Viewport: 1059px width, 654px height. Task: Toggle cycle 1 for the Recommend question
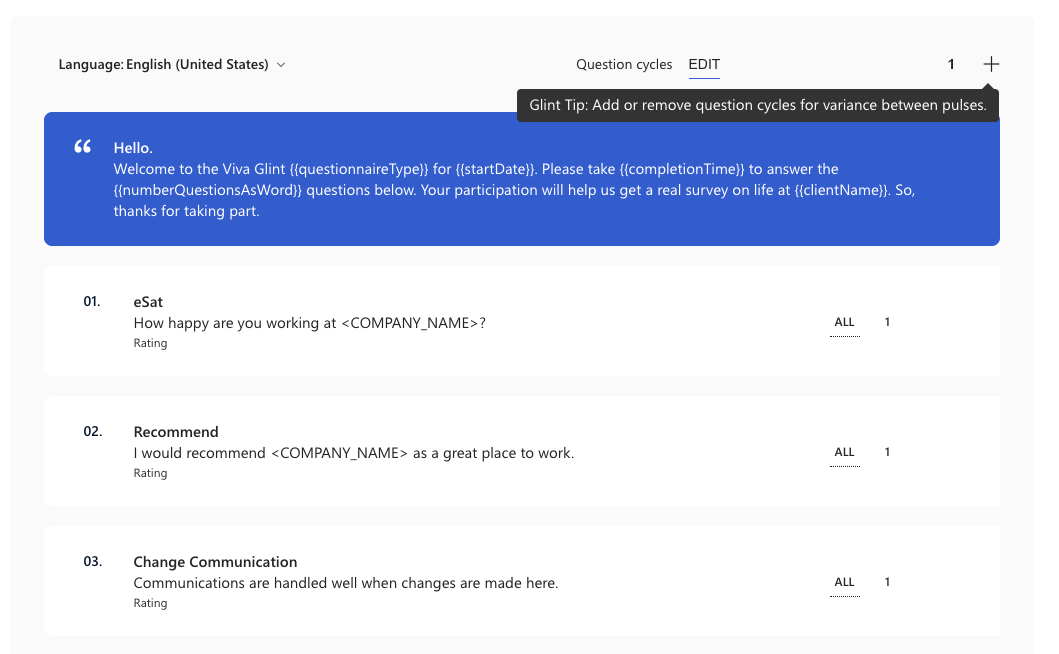pos(887,452)
